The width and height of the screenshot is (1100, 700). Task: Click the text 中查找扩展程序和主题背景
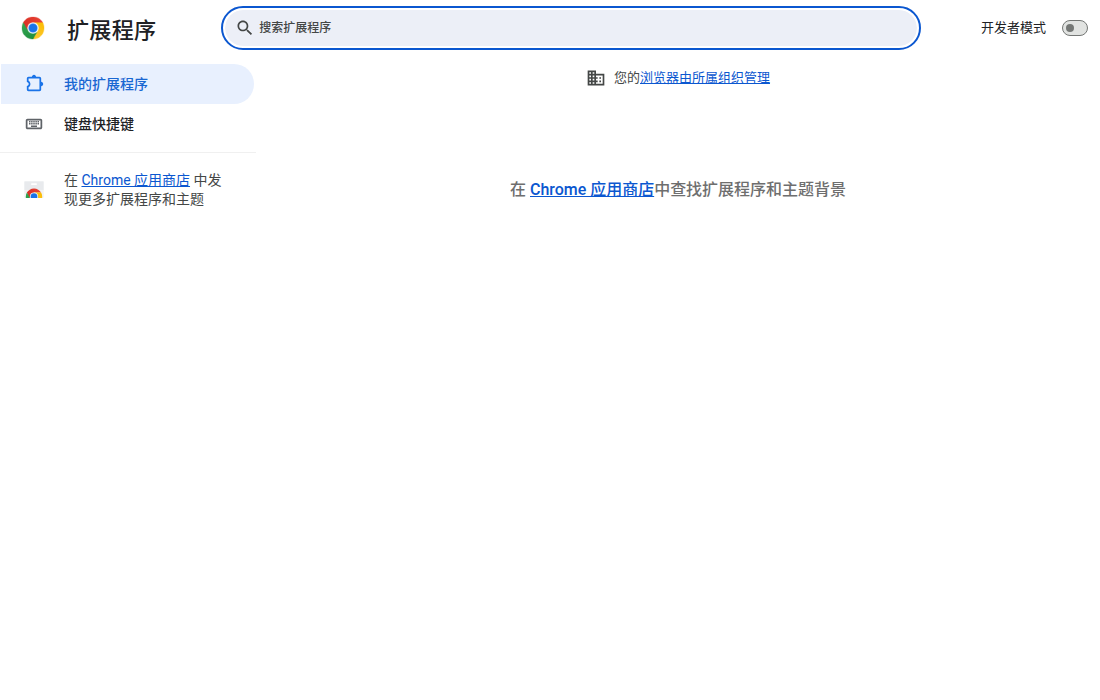(750, 189)
